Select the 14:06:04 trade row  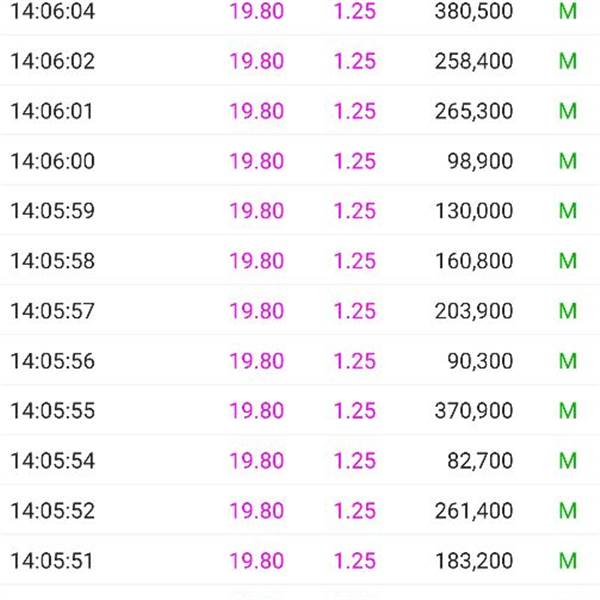tap(300, 11)
